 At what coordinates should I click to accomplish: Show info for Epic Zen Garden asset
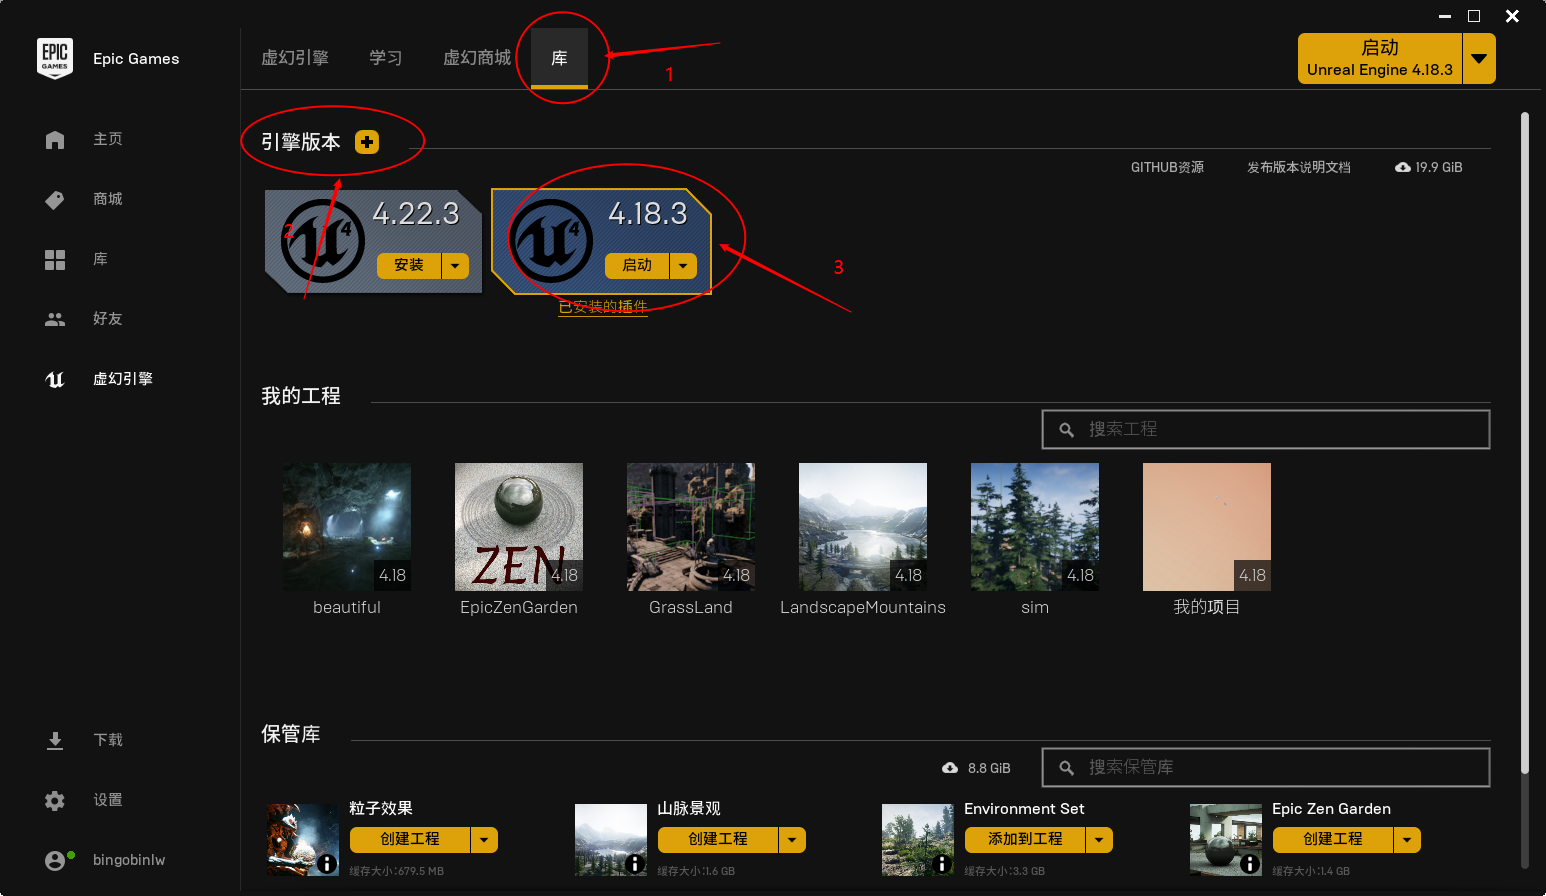pos(1249,863)
